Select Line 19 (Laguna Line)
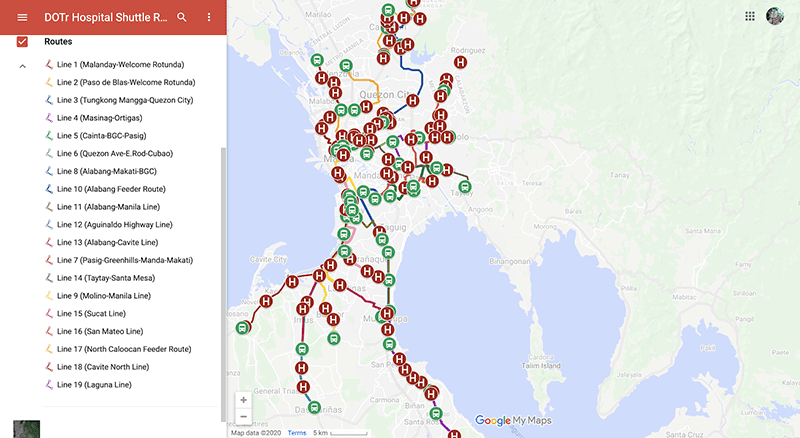 [x=94, y=385]
